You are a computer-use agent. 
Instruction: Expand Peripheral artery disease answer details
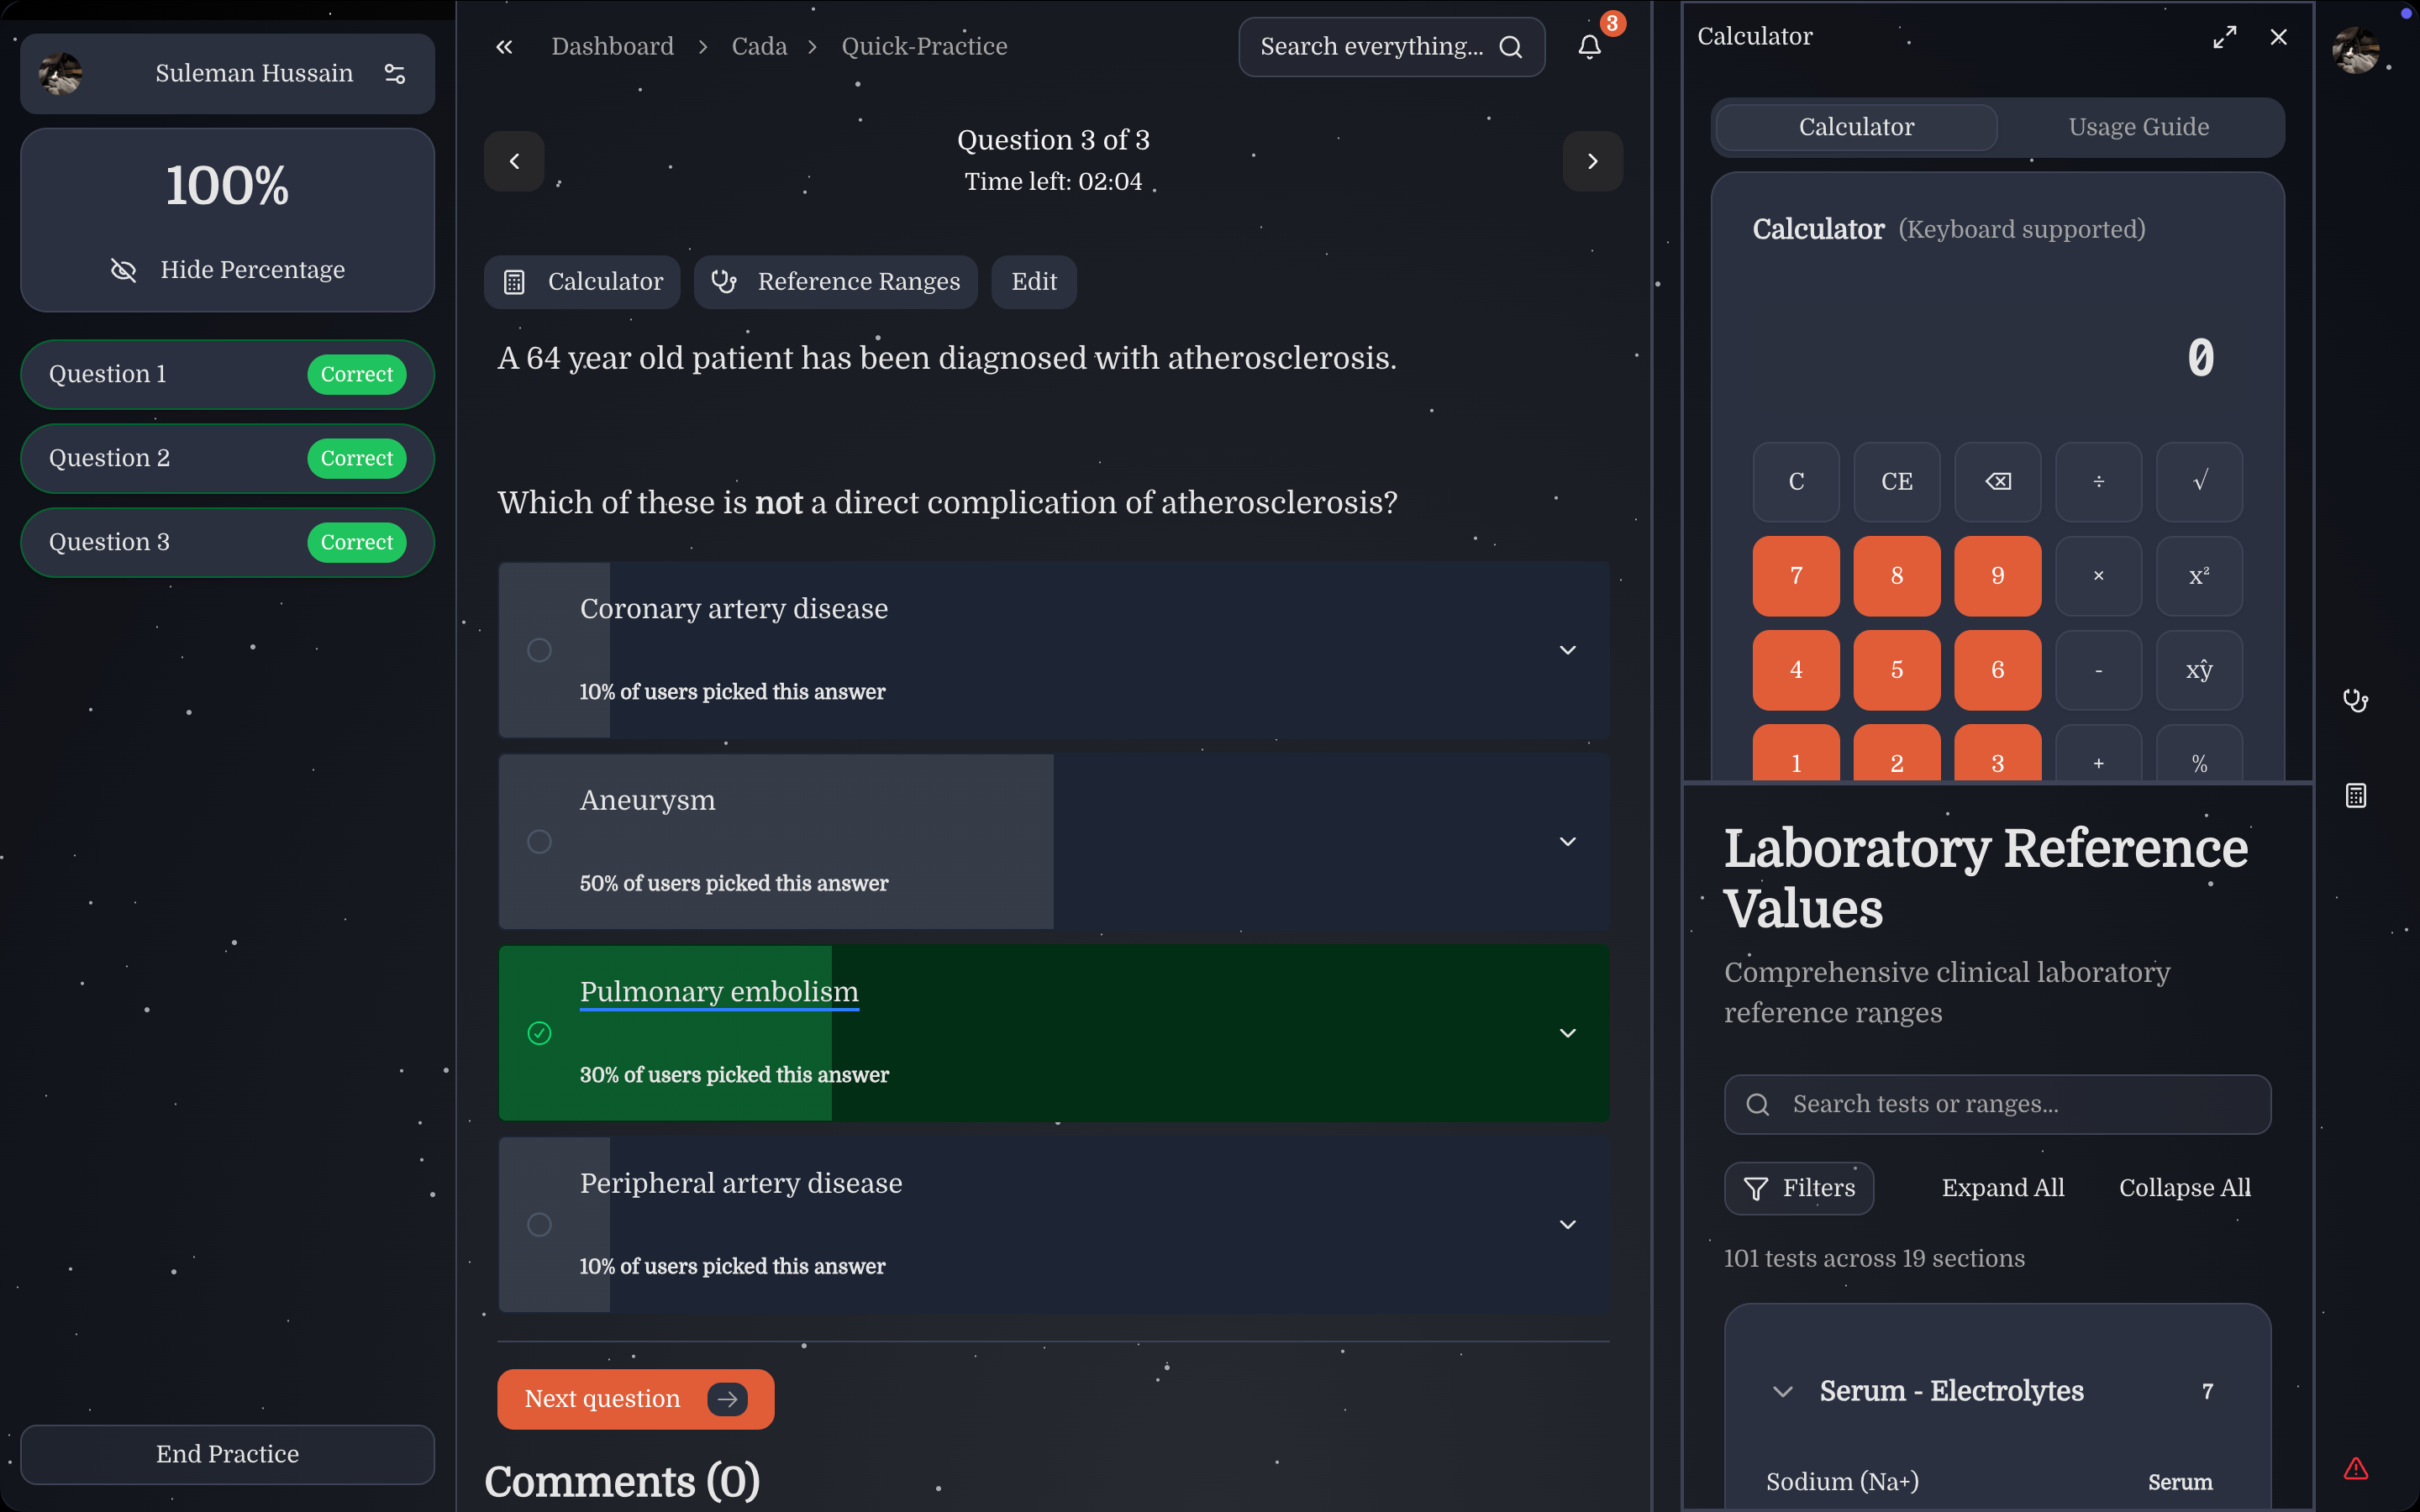1567,1225
